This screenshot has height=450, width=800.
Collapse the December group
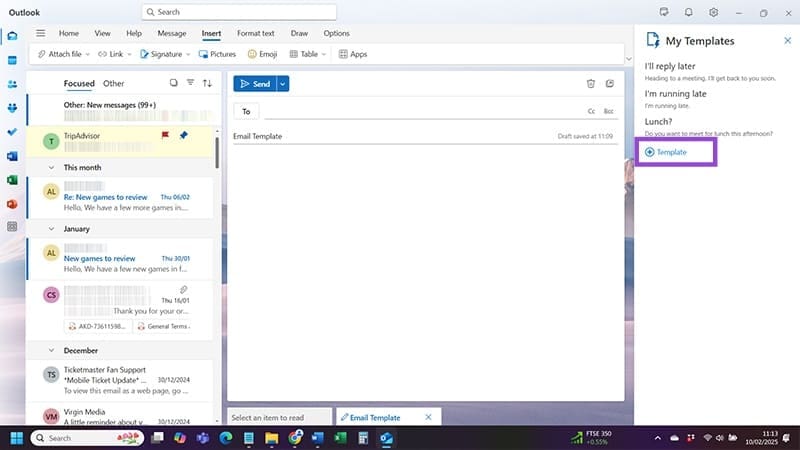coord(51,351)
